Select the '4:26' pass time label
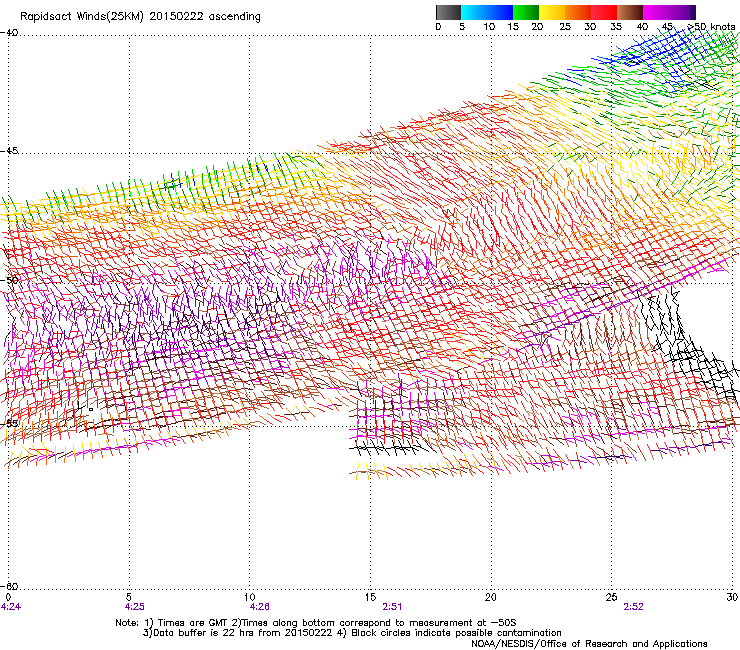Screen dimensions: 740x650 [x=260, y=607]
